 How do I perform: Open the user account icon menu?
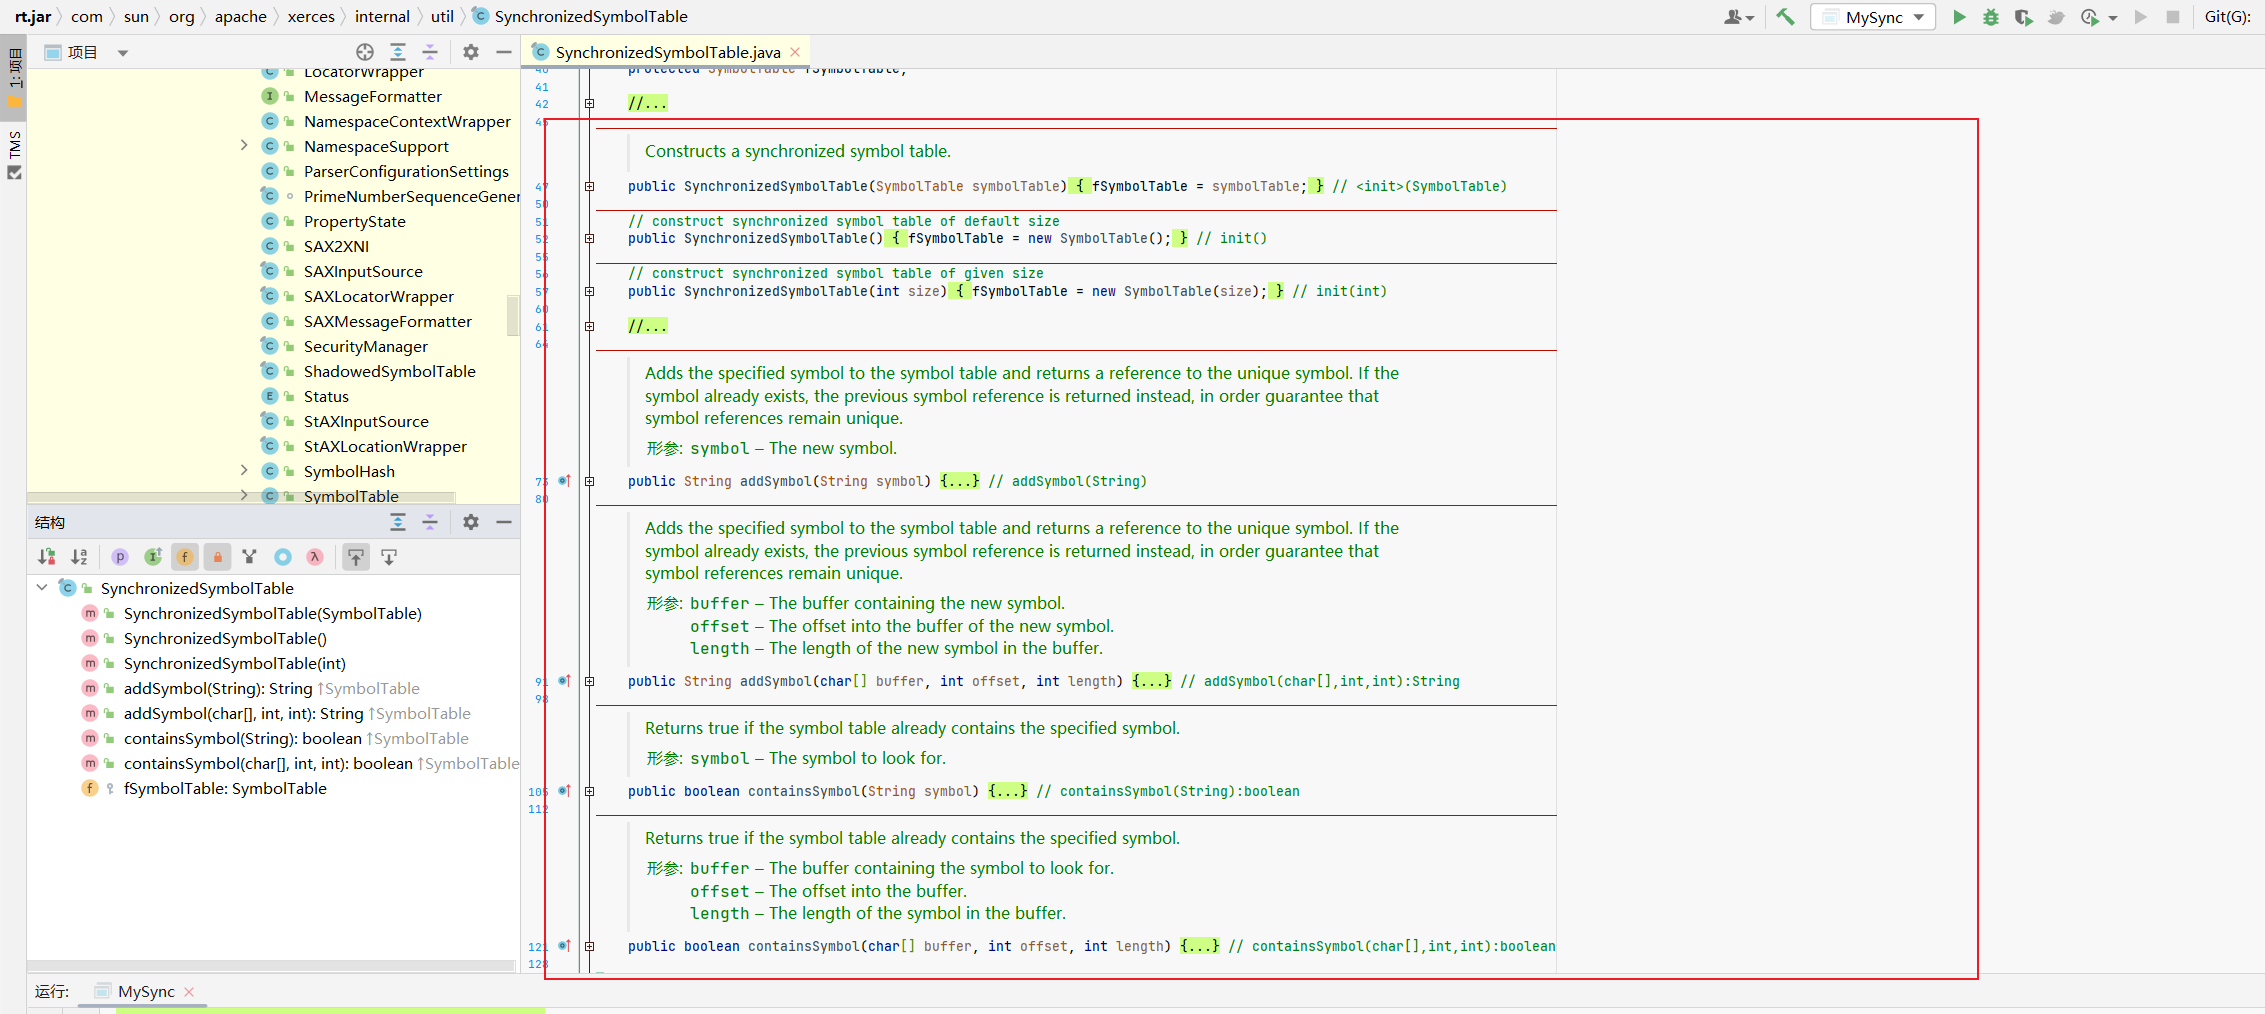1739,17
